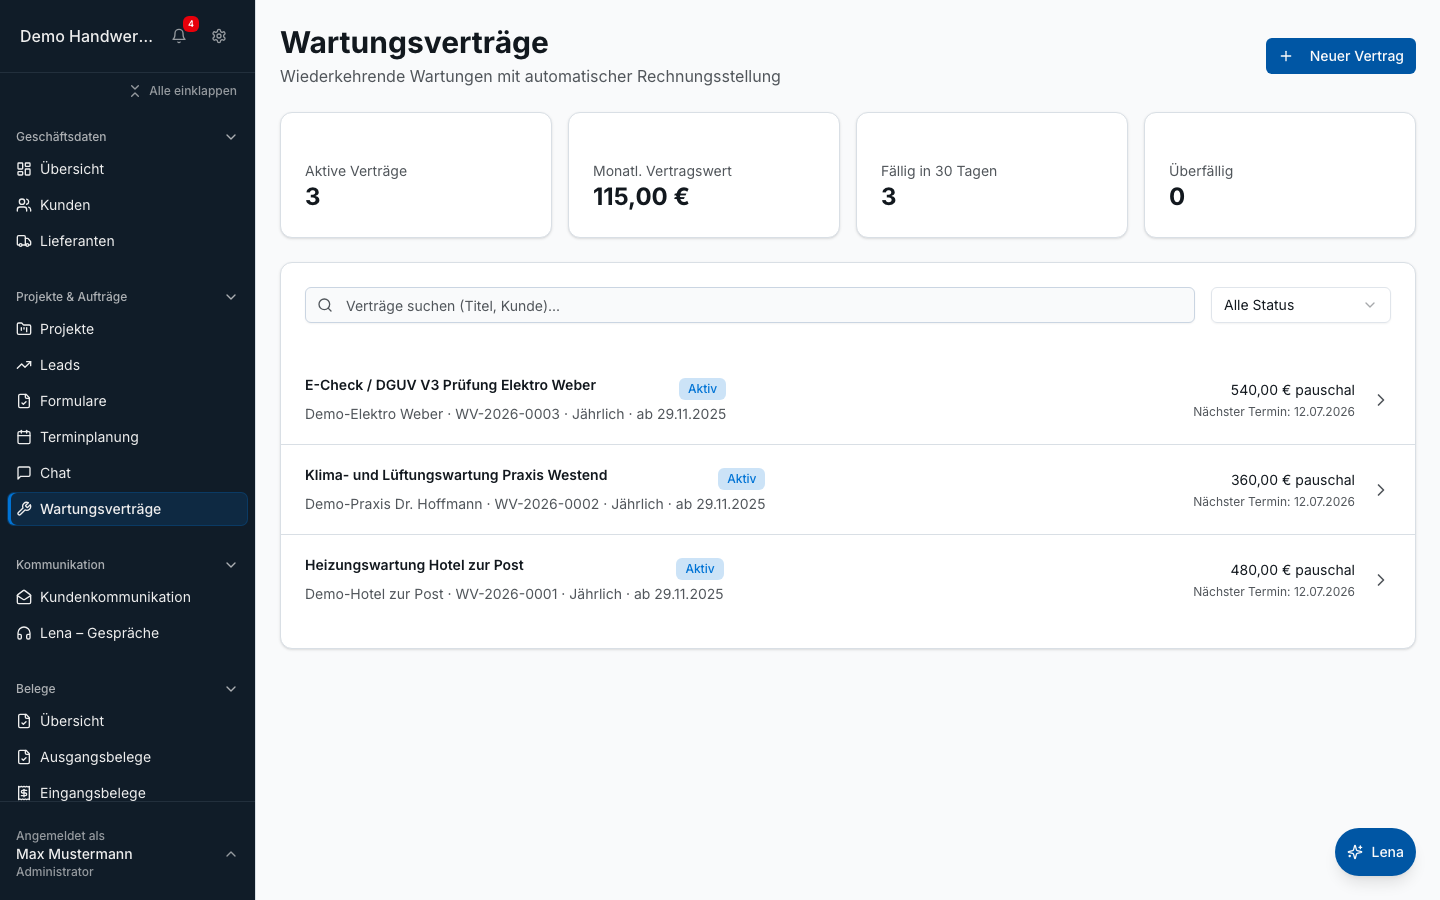Click E-Check / DGUV V3 Prüfung title
This screenshot has height=900, width=1440.
click(x=450, y=385)
